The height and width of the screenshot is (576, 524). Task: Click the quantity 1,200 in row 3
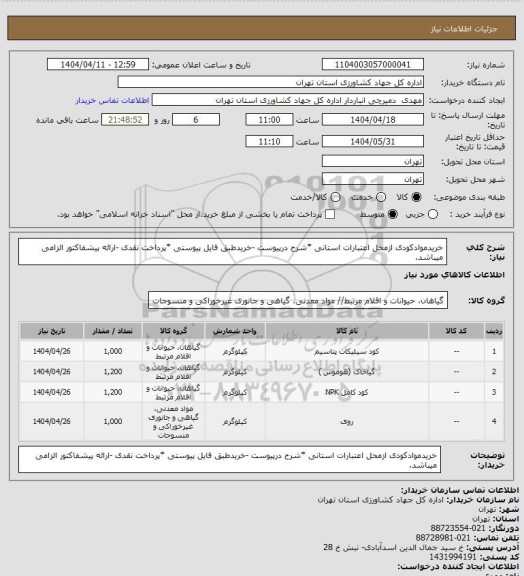[113, 392]
